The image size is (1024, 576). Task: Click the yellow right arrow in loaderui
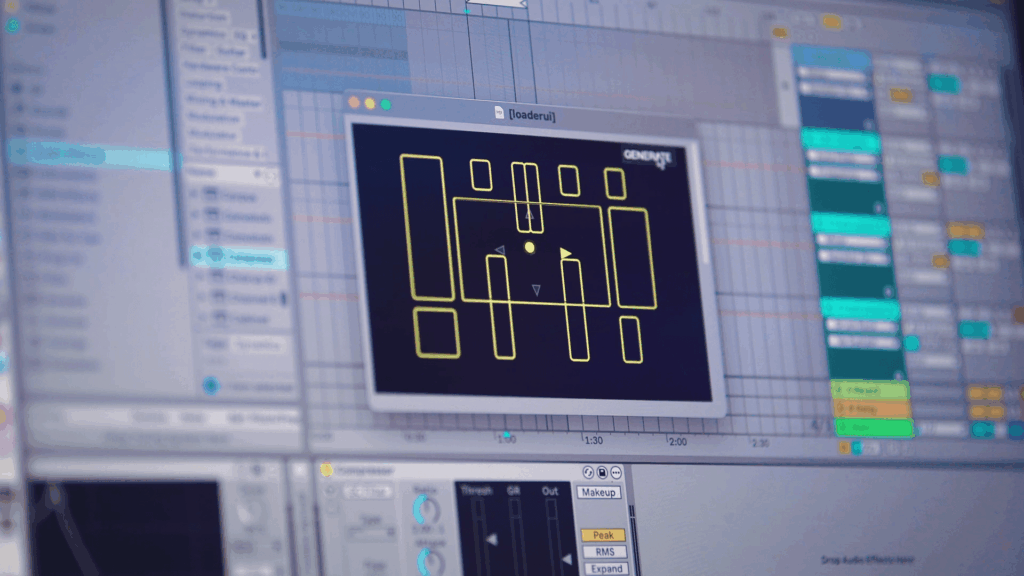click(x=565, y=253)
